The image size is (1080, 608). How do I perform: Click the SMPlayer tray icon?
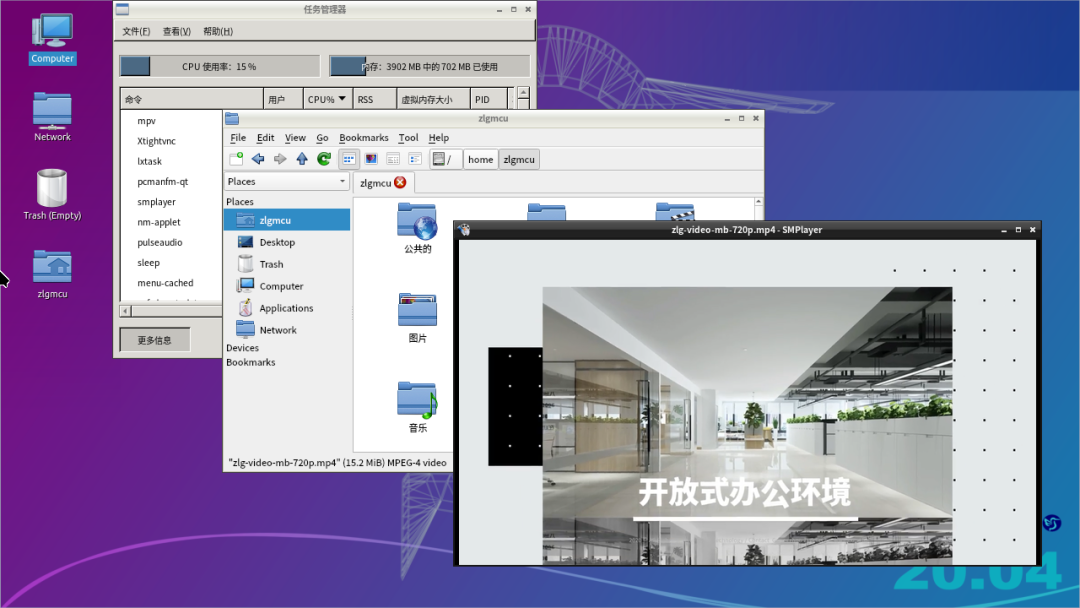click(x=1051, y=522)
